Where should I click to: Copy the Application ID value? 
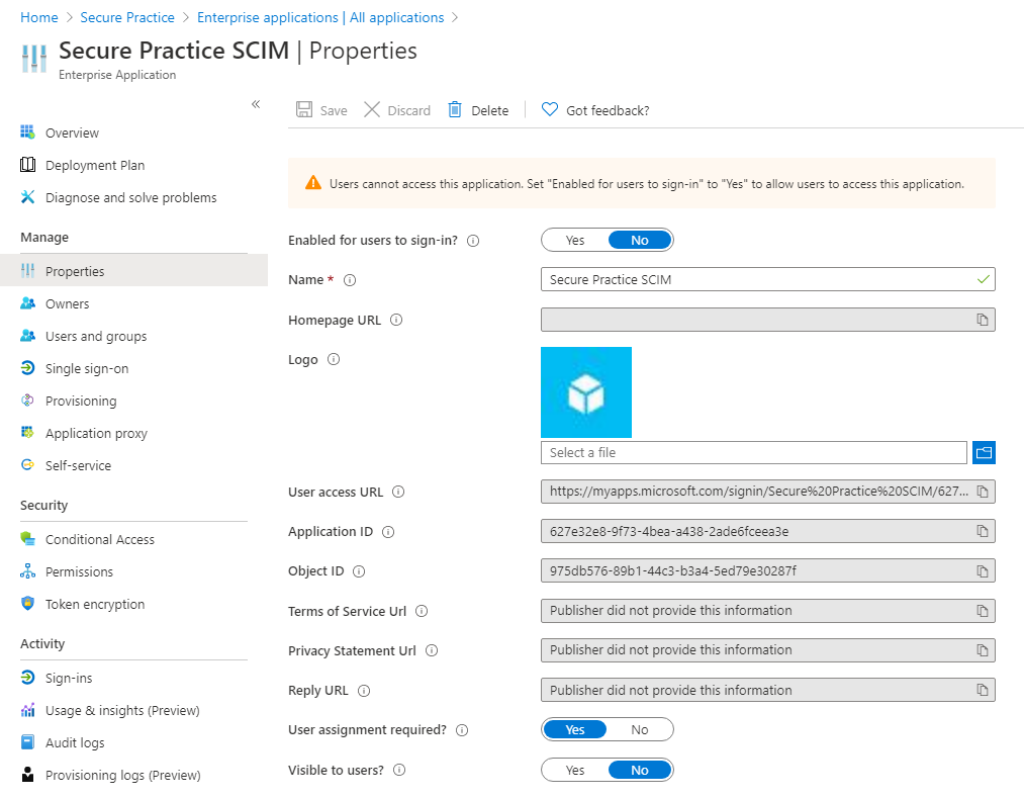(x=981, y=531)
